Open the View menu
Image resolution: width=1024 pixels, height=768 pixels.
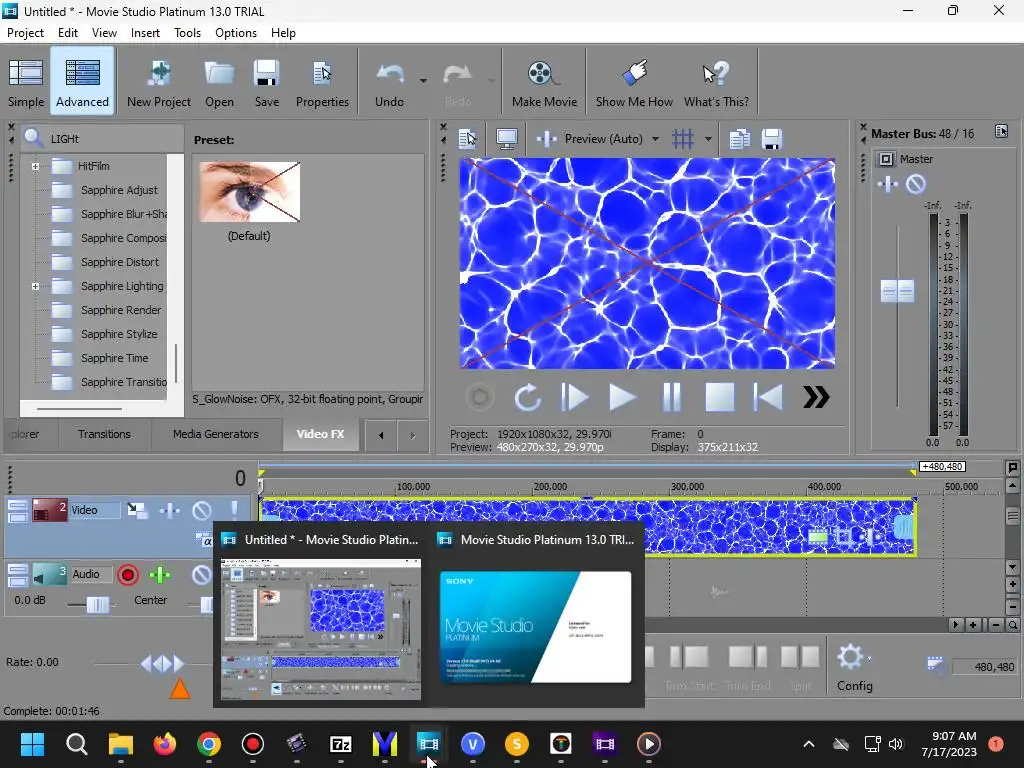pos(104,33)
